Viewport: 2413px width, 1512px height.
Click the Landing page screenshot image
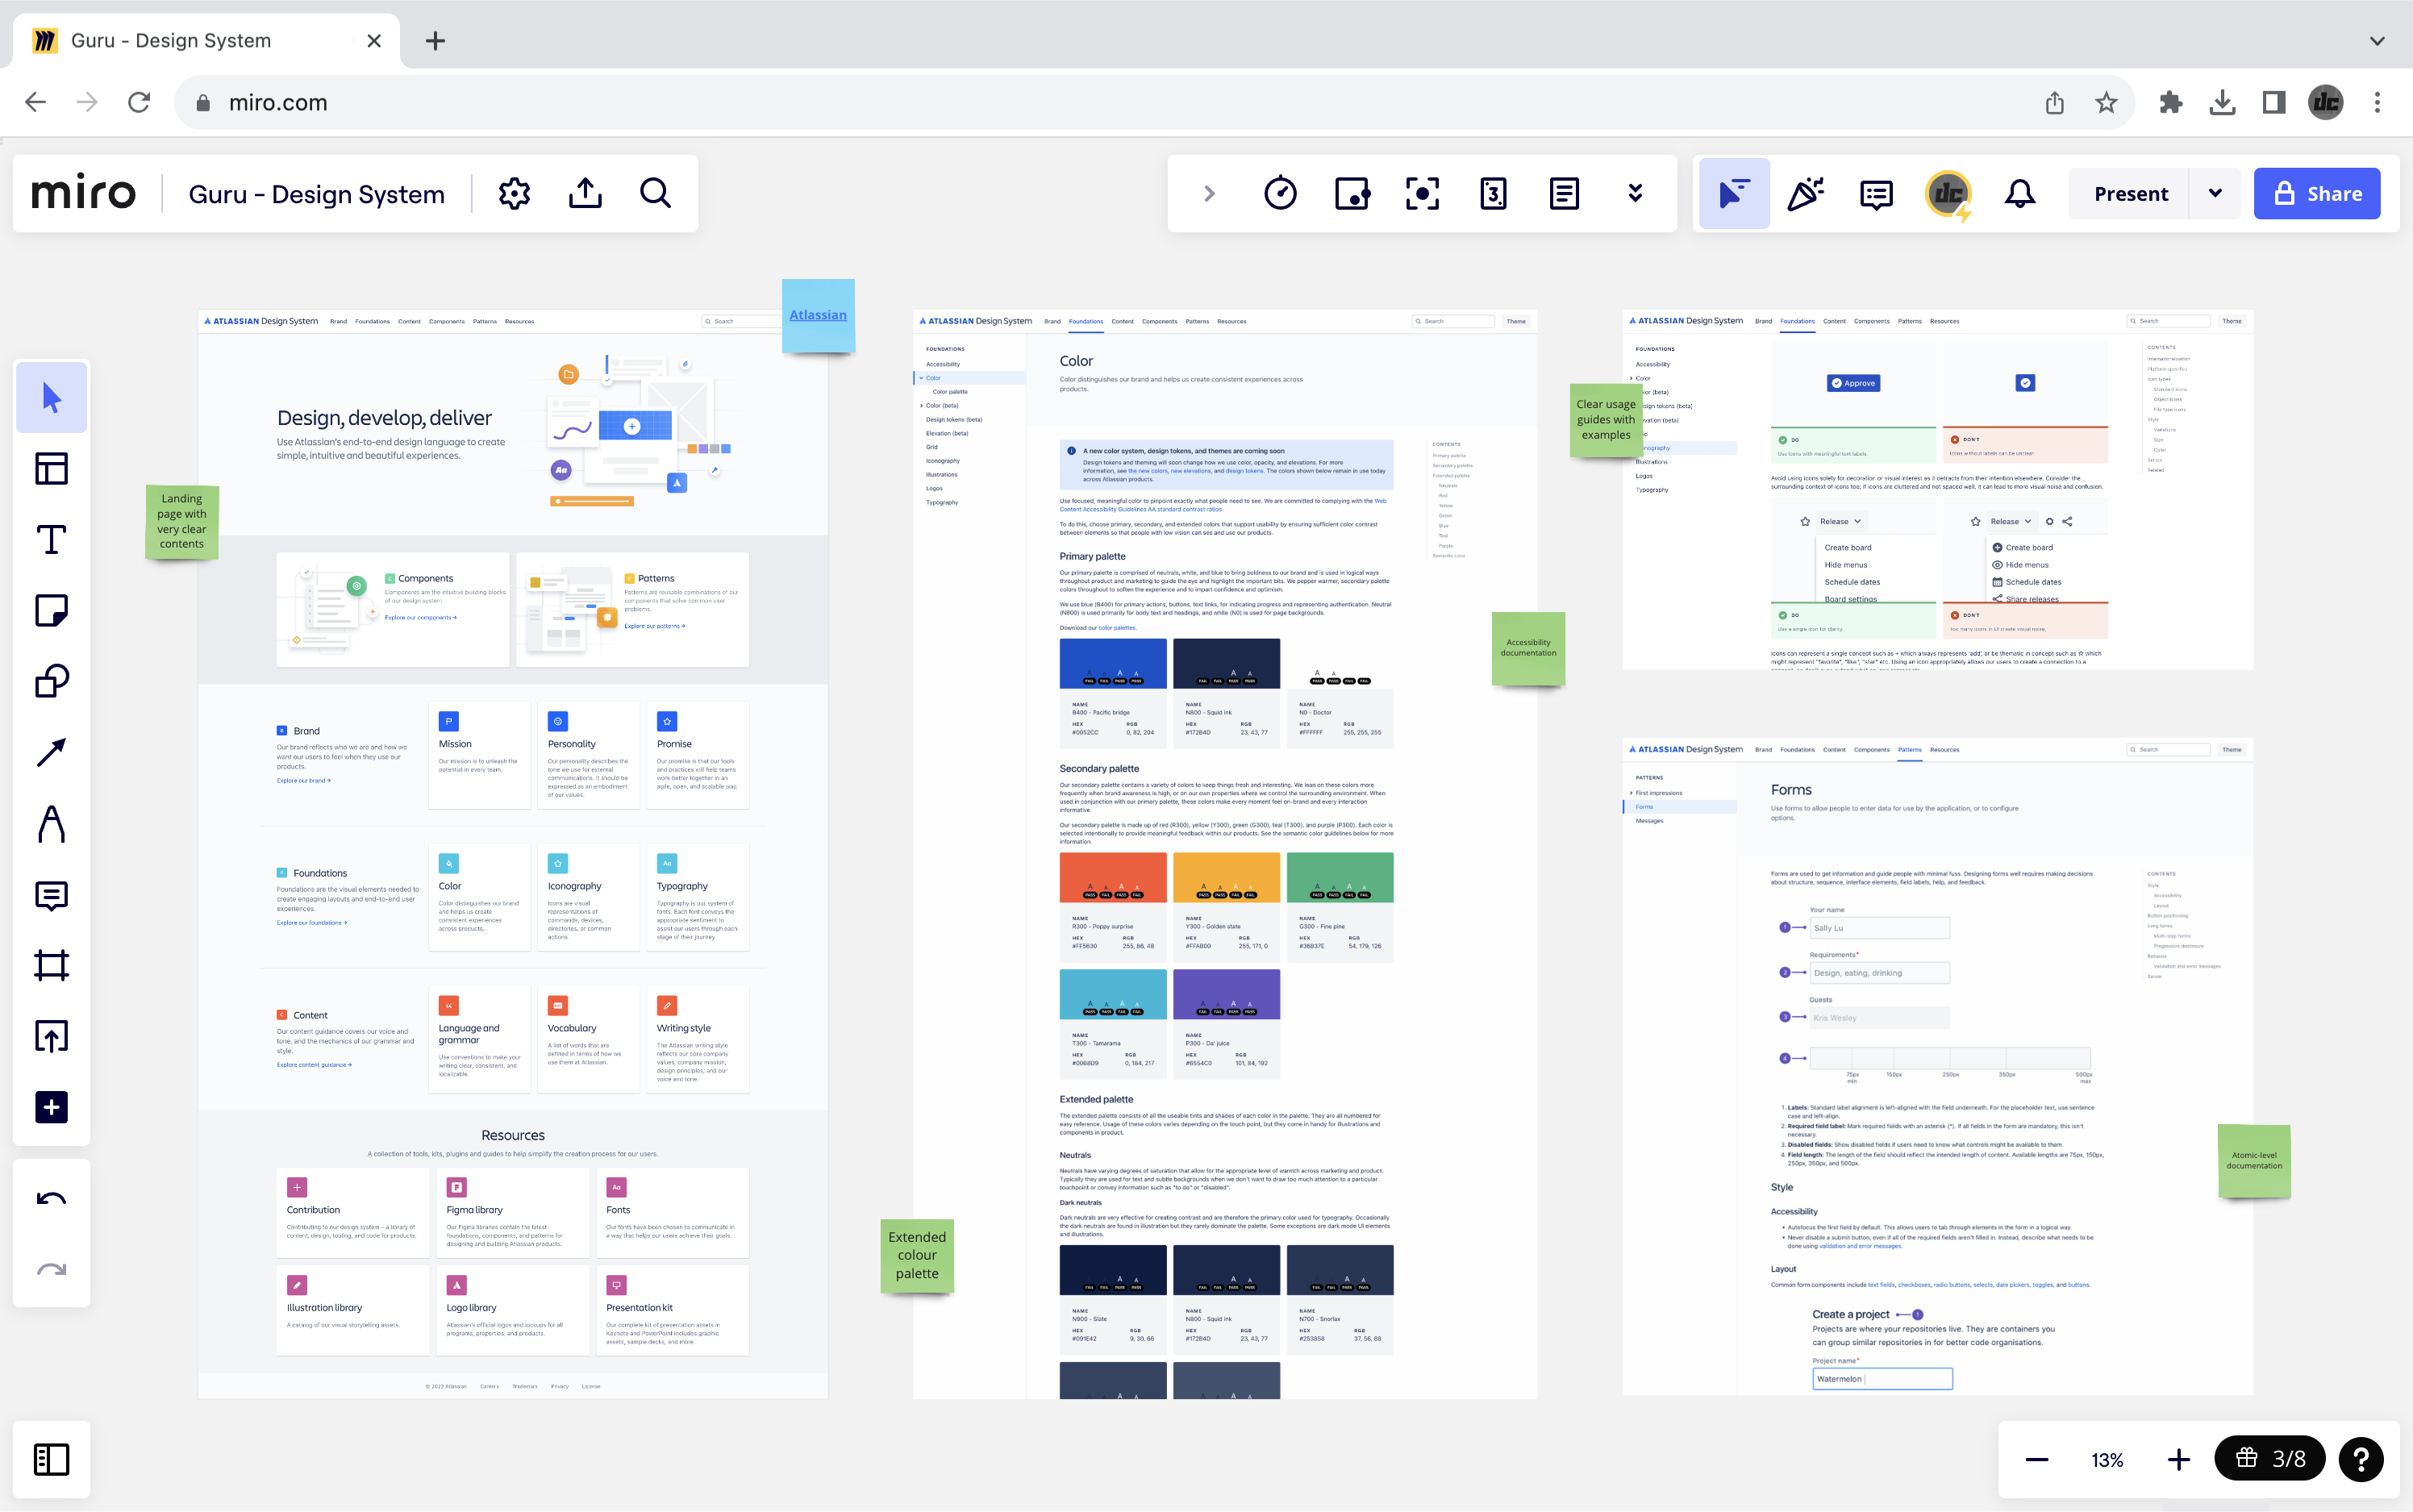coord(512,854)
